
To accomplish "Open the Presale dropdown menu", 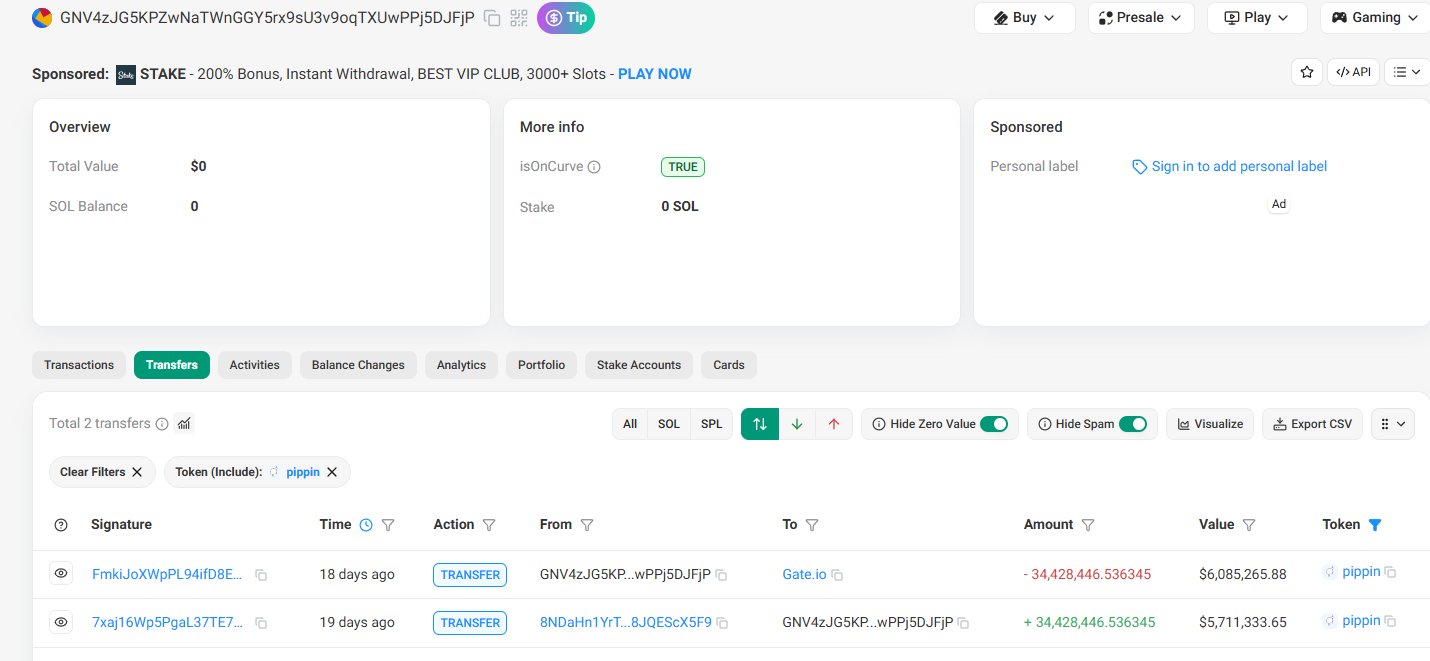I will [x=1141, y=18].
